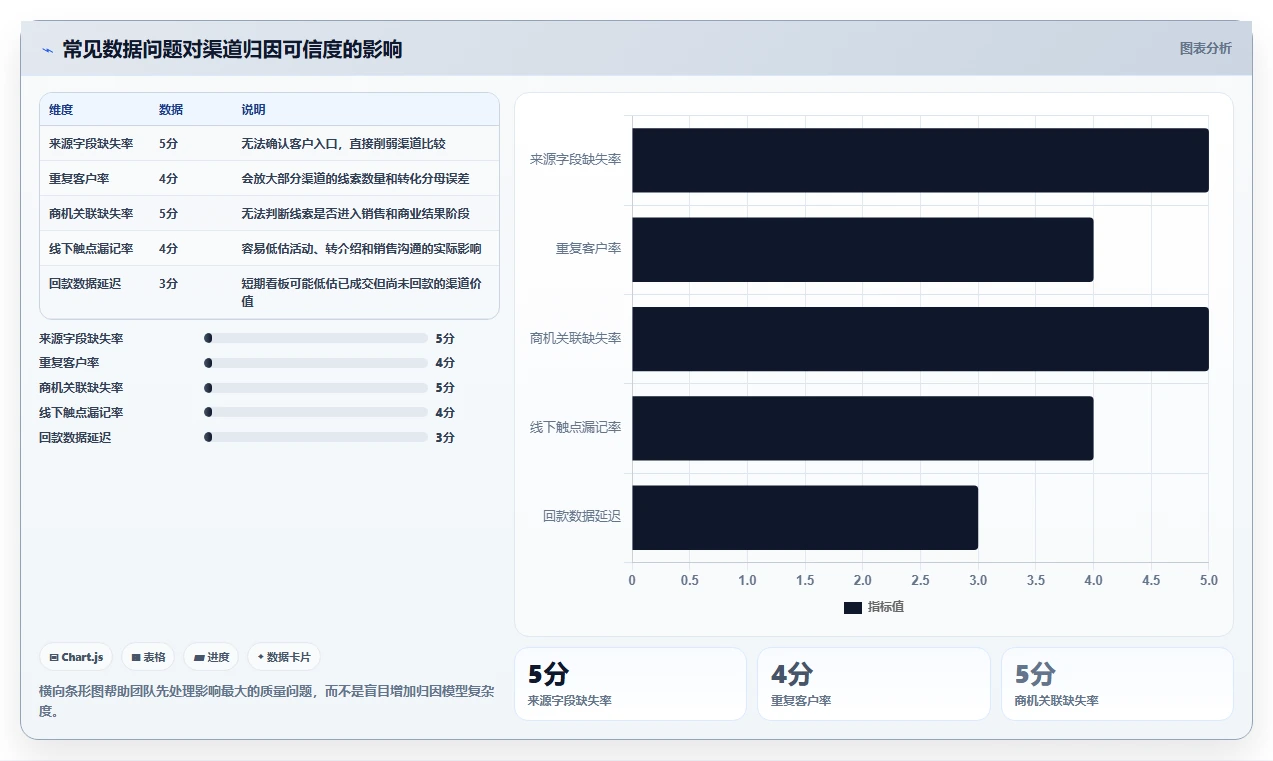Click the 来源字段缺失率 chart bar

[920, 160]
